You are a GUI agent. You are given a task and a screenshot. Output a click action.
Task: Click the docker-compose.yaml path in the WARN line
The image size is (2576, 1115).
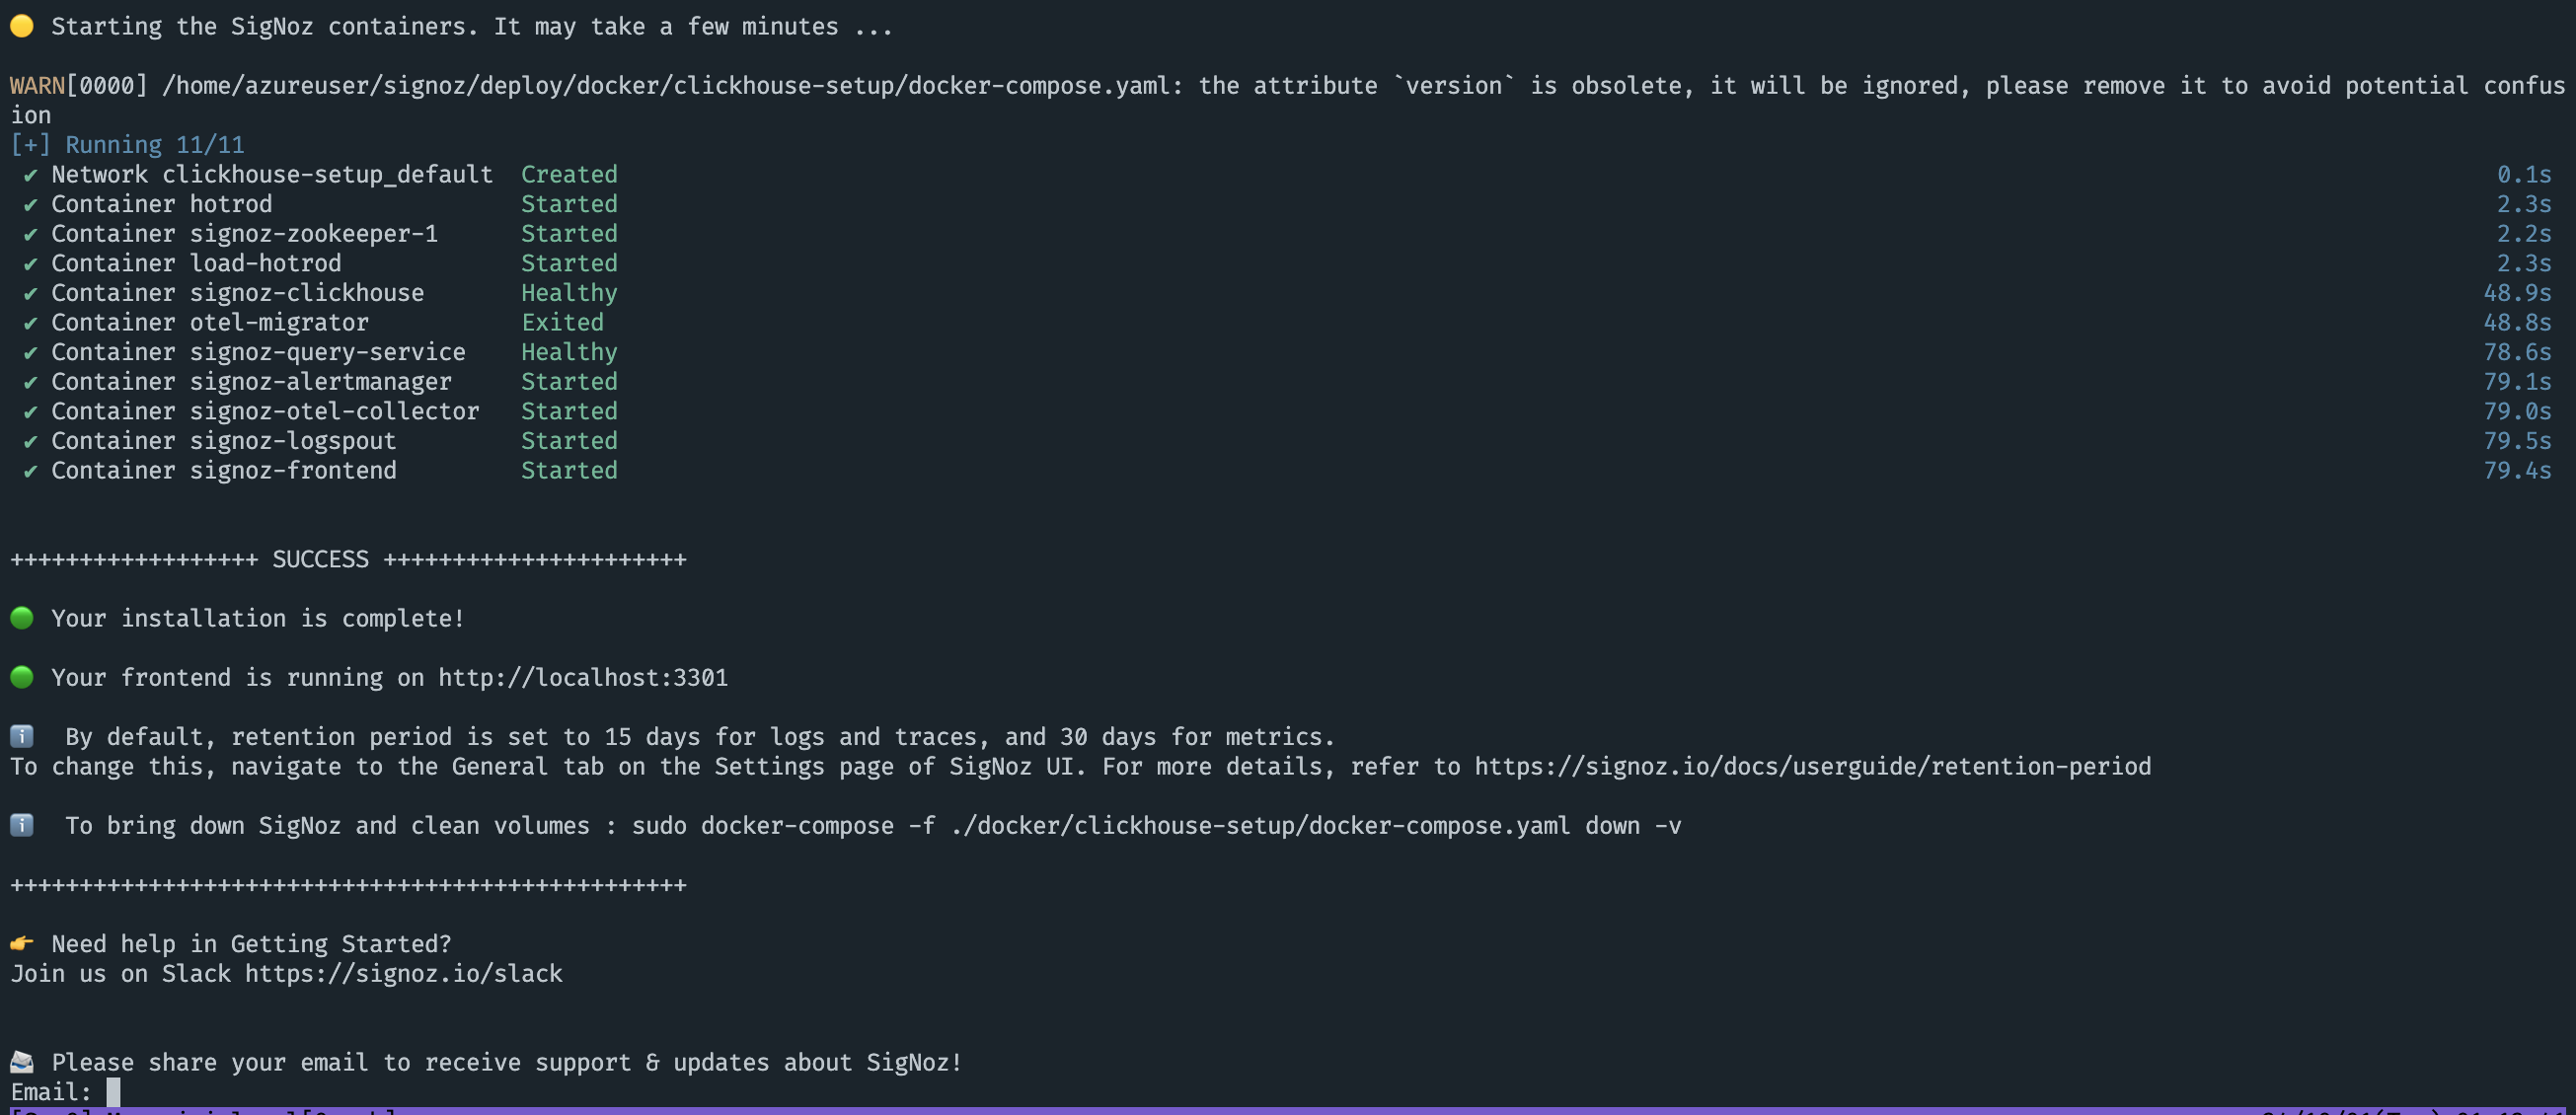[666, 86]
